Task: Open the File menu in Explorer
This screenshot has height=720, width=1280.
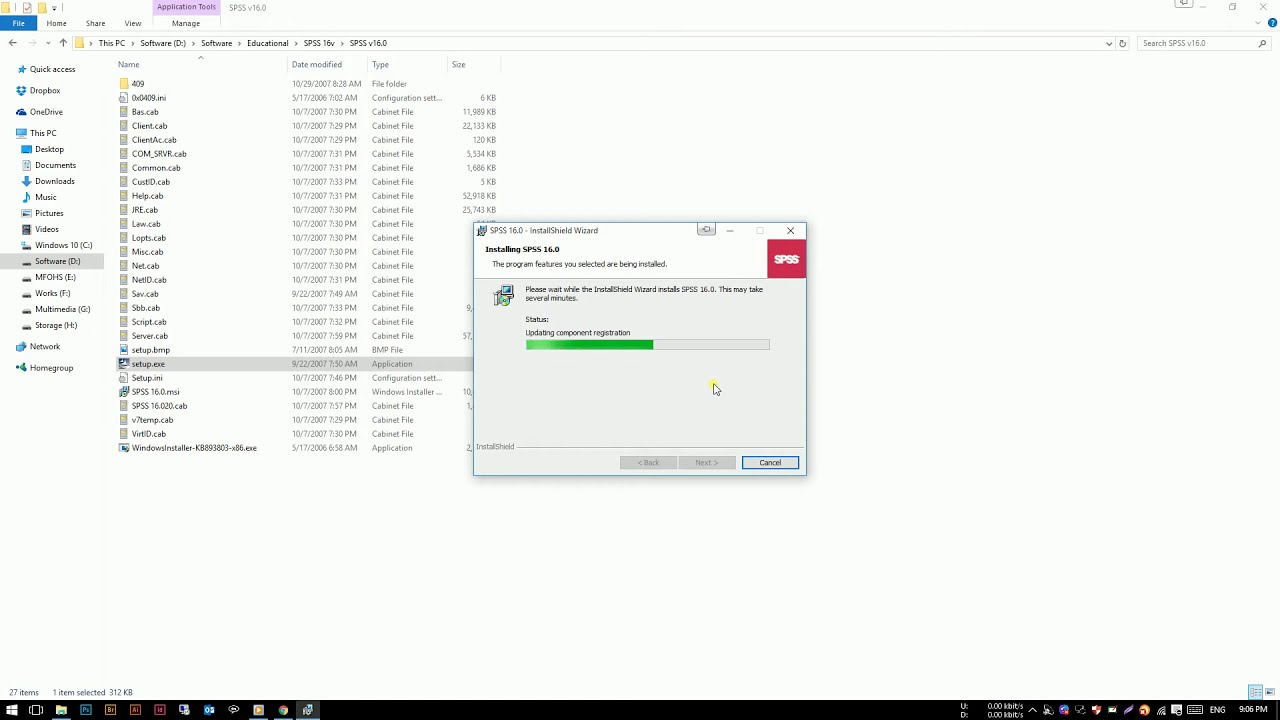Action: [19, 23]
